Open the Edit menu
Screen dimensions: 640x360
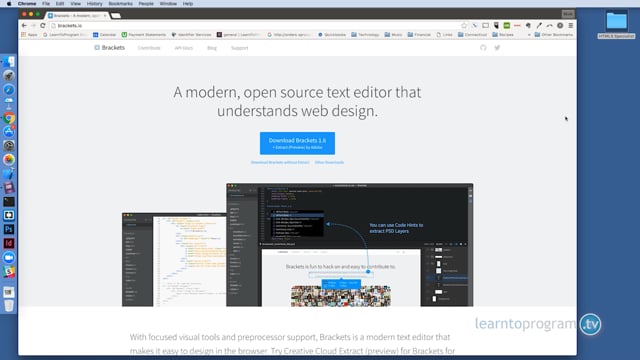60,4
